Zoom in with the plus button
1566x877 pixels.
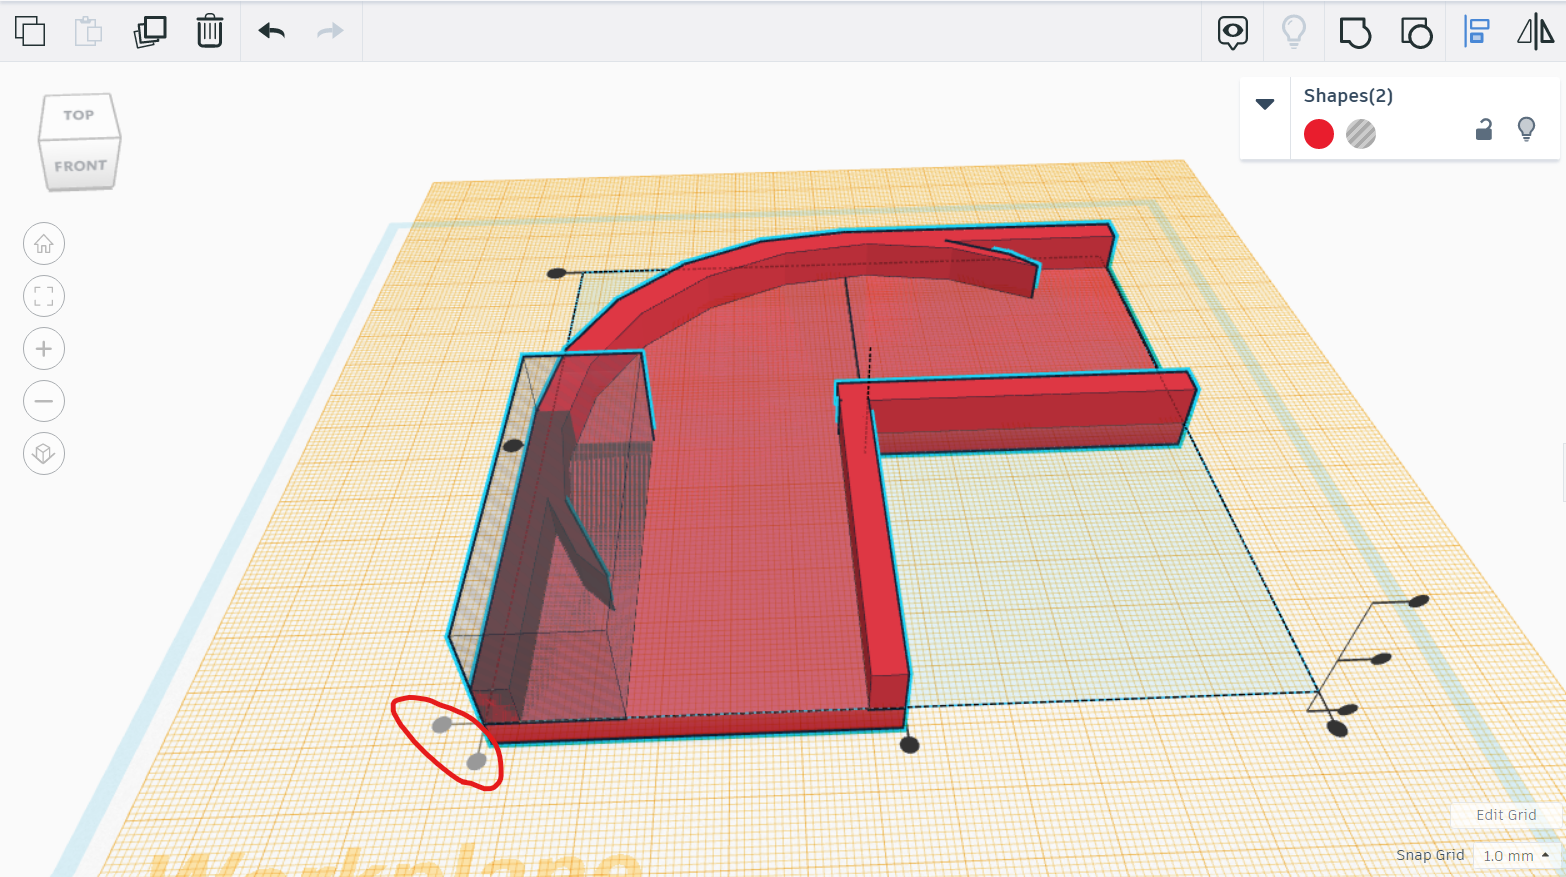pos(44,349)
